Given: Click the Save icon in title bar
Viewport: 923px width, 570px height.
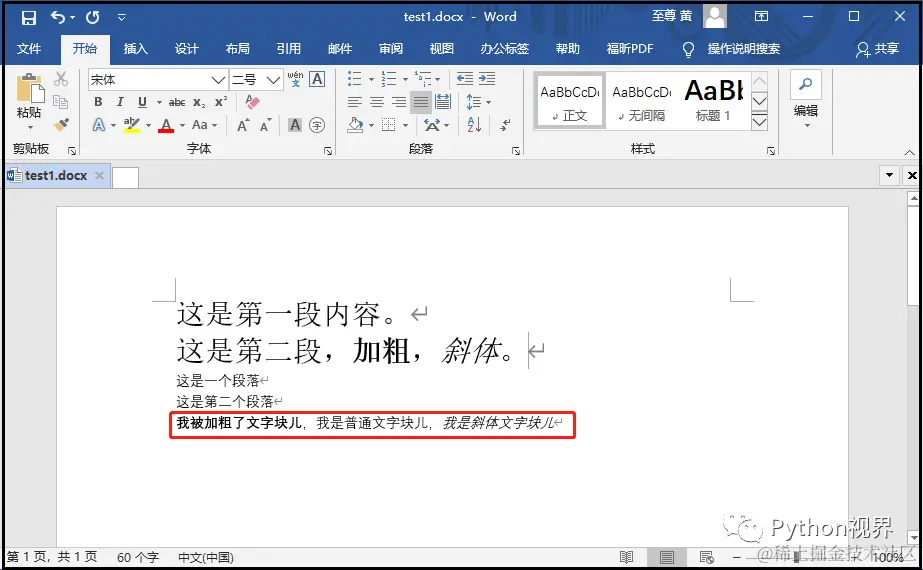Looking at the screenshot, I should (x=28, y=18).
